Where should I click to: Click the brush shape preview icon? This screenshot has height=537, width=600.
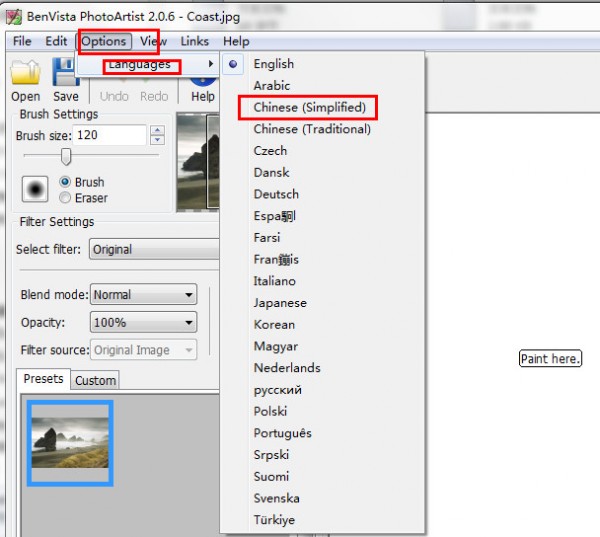(x=35, y=189)
